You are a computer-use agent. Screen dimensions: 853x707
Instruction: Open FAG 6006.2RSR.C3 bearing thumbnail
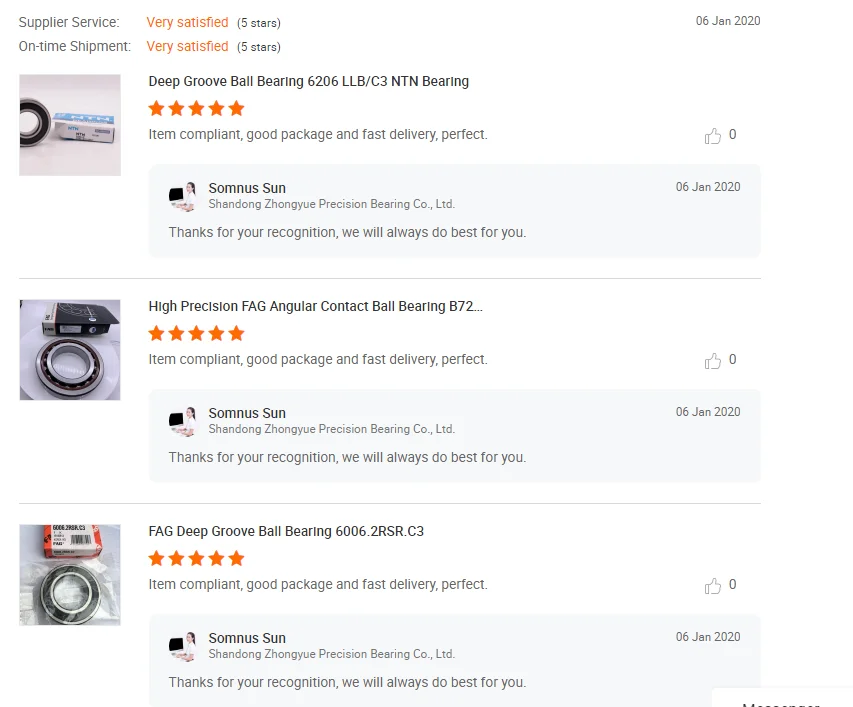pos(70,575)
